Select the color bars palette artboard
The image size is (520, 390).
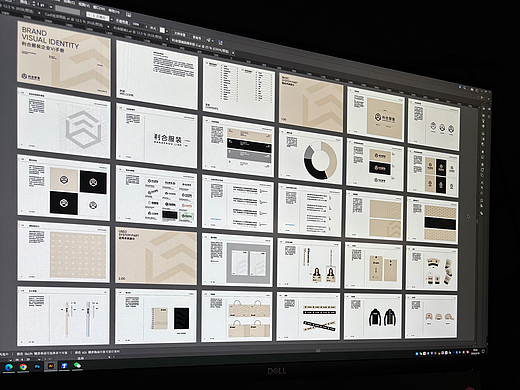pos(238,147)
